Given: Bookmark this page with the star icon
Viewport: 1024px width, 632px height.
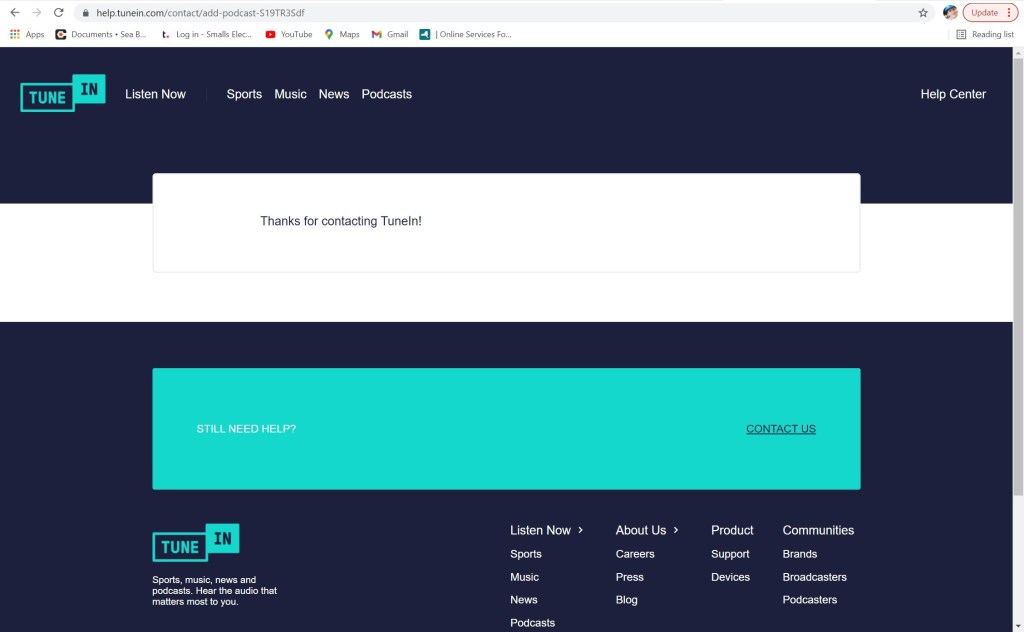Looking at the screenshot, I should pos(923,13).
